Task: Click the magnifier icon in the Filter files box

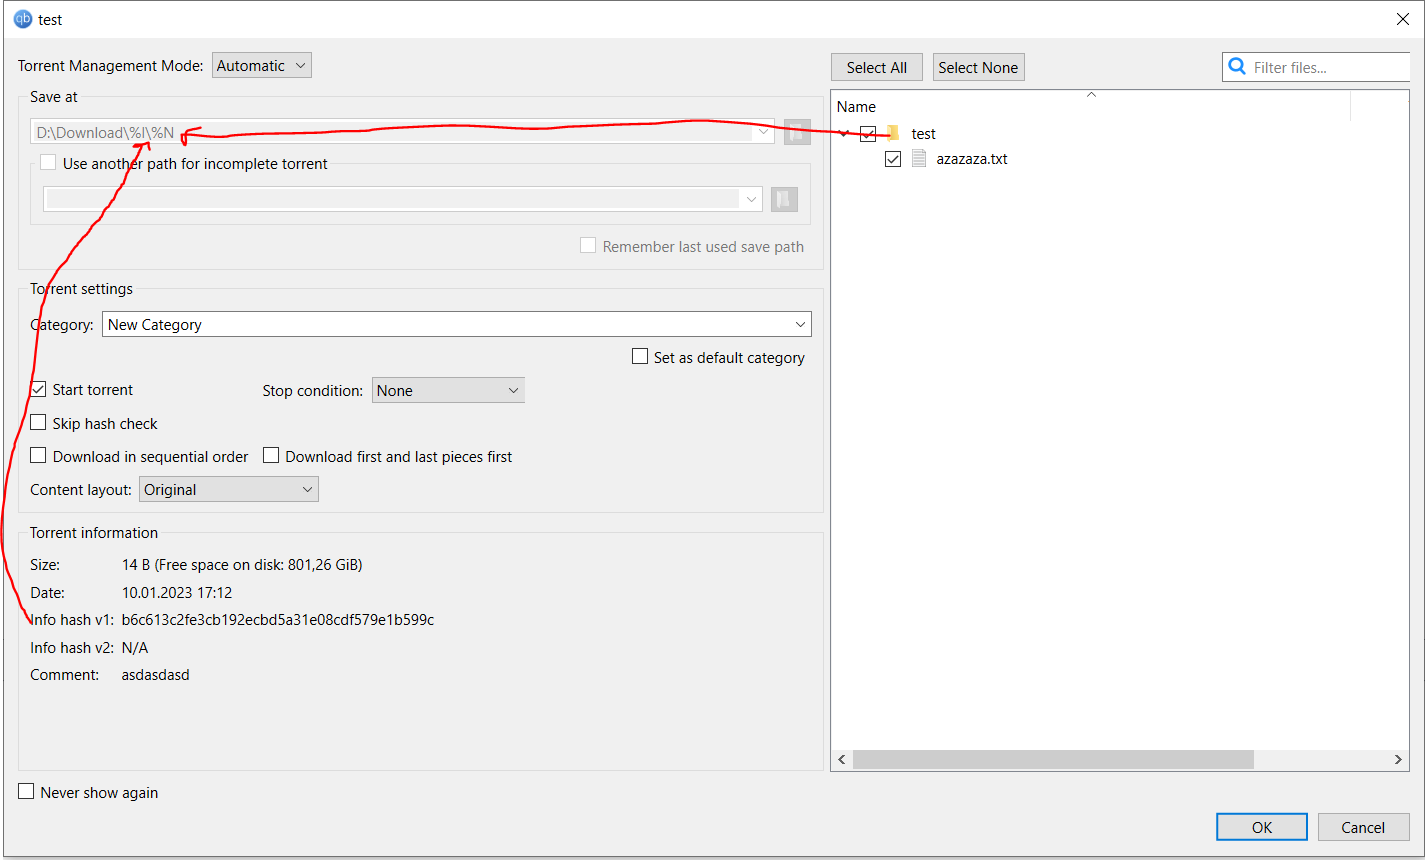Action: (x=1238, y=66)
